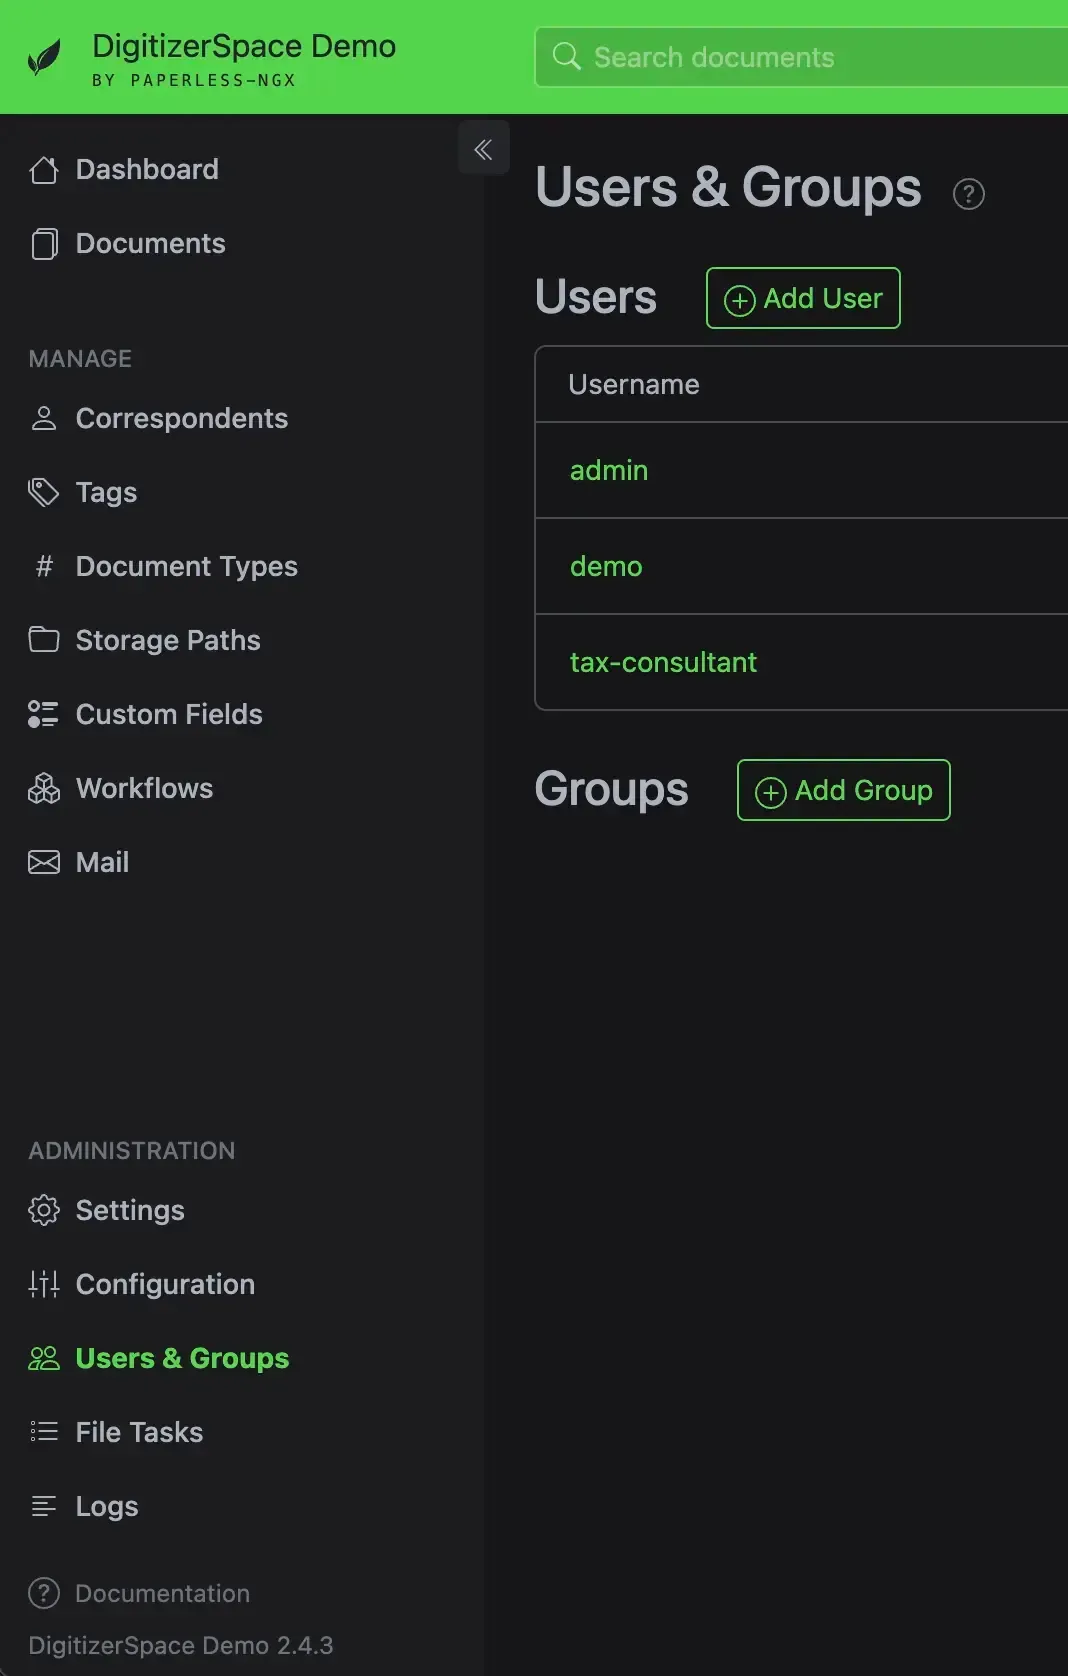Click the Tags label icon

click(44, 492)
